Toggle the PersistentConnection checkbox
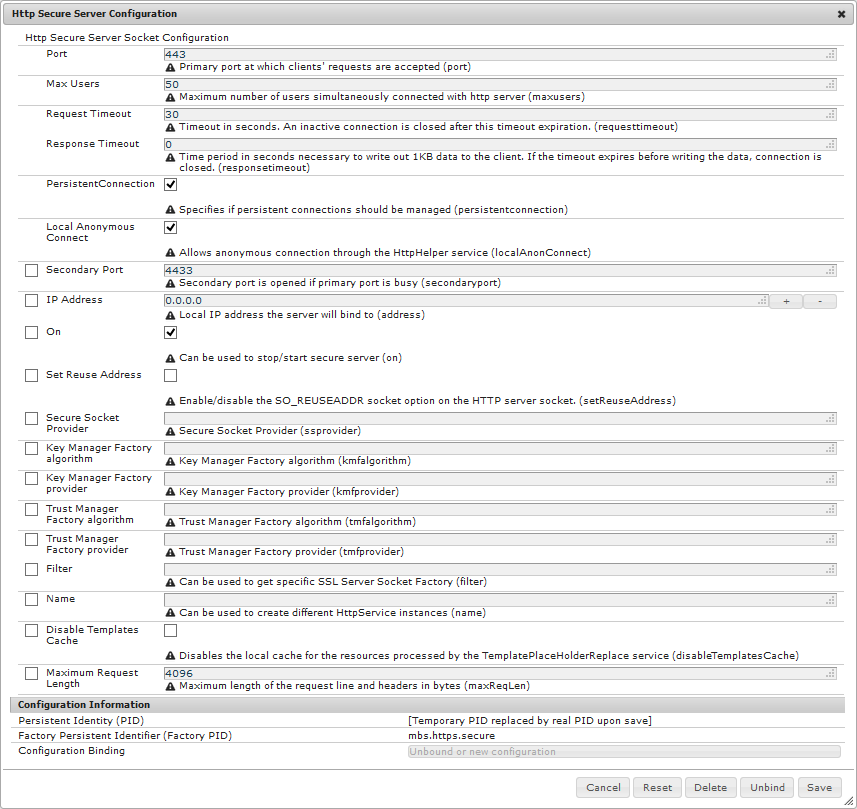The height and width of the screenshot is (809, 857). click(171, 185)
